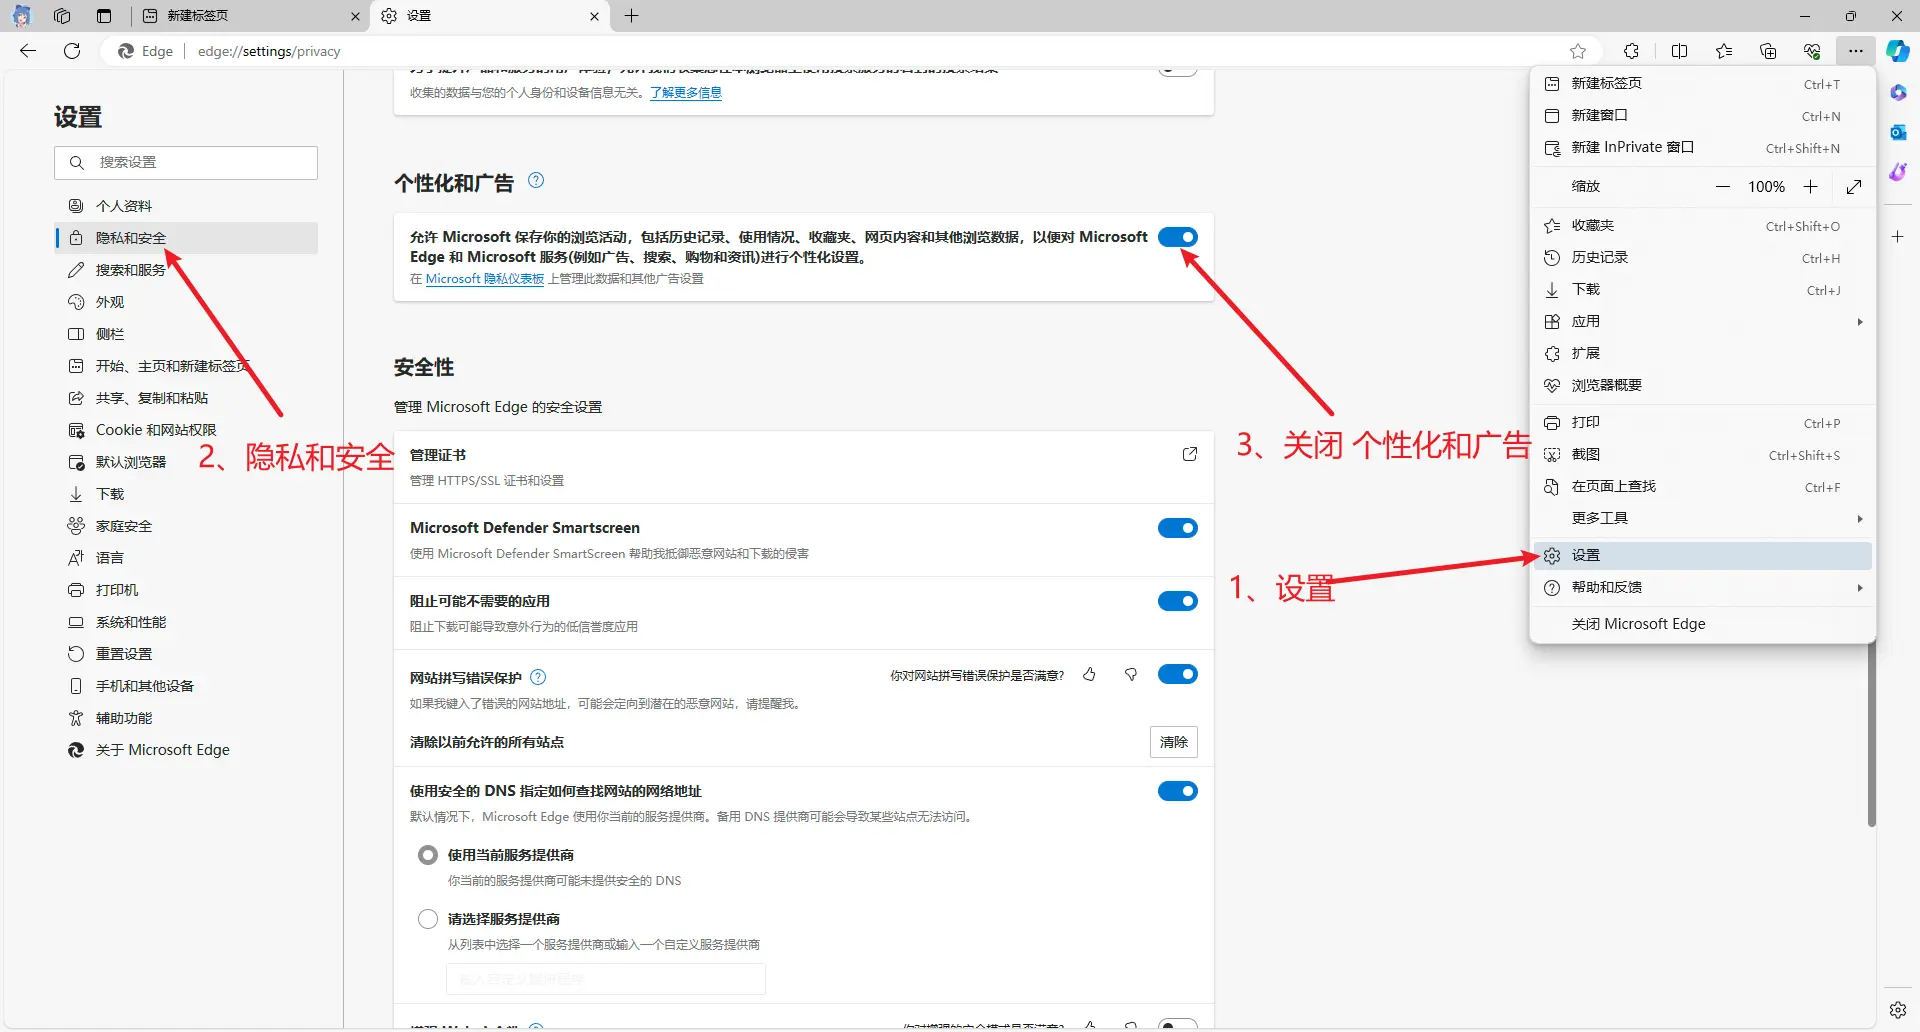
Task: Open the Favorites star-list toolbar icon
Action: (1723, 51)
